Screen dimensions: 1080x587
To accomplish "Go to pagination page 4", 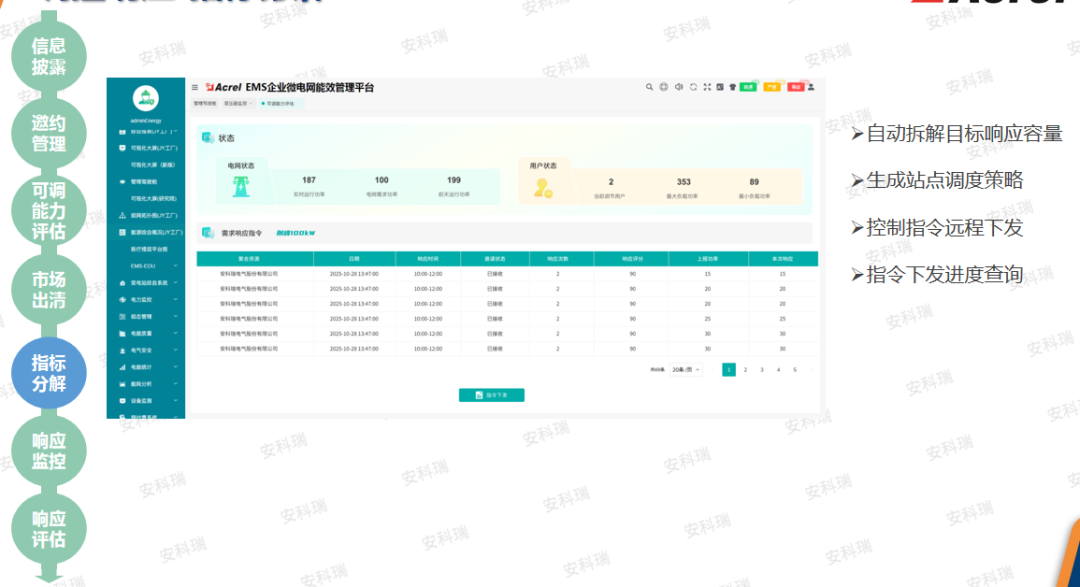I will click(x=778, y=370).
